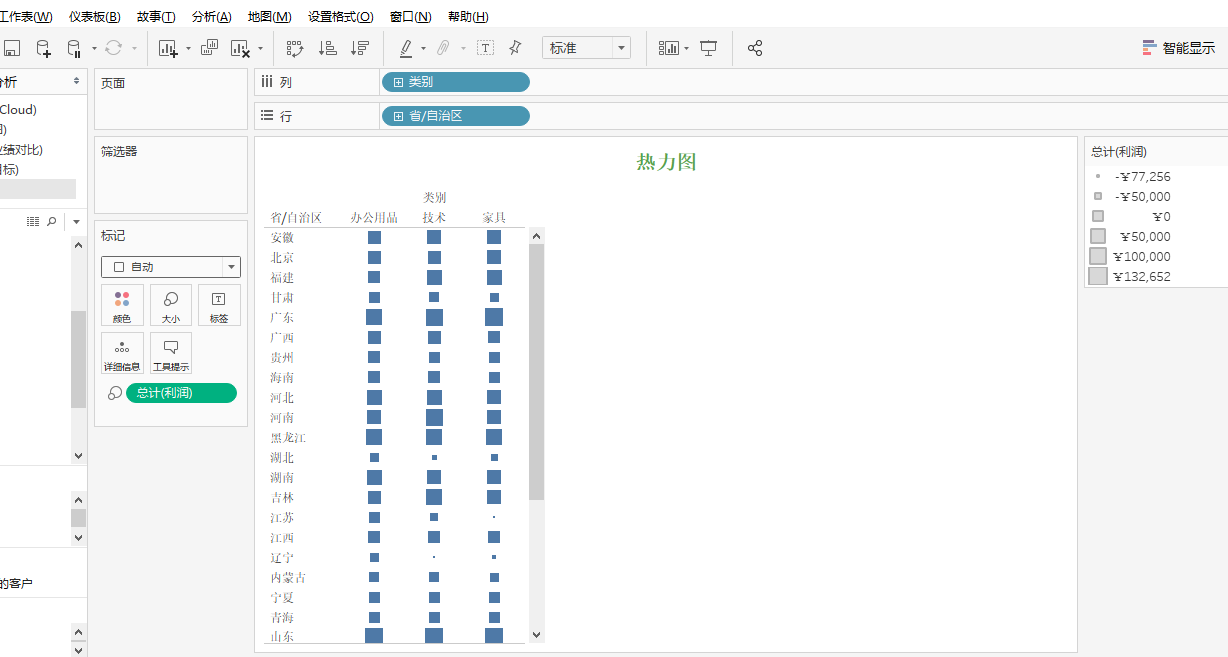Open the mark type 自动 dropdown

point(171,267)
